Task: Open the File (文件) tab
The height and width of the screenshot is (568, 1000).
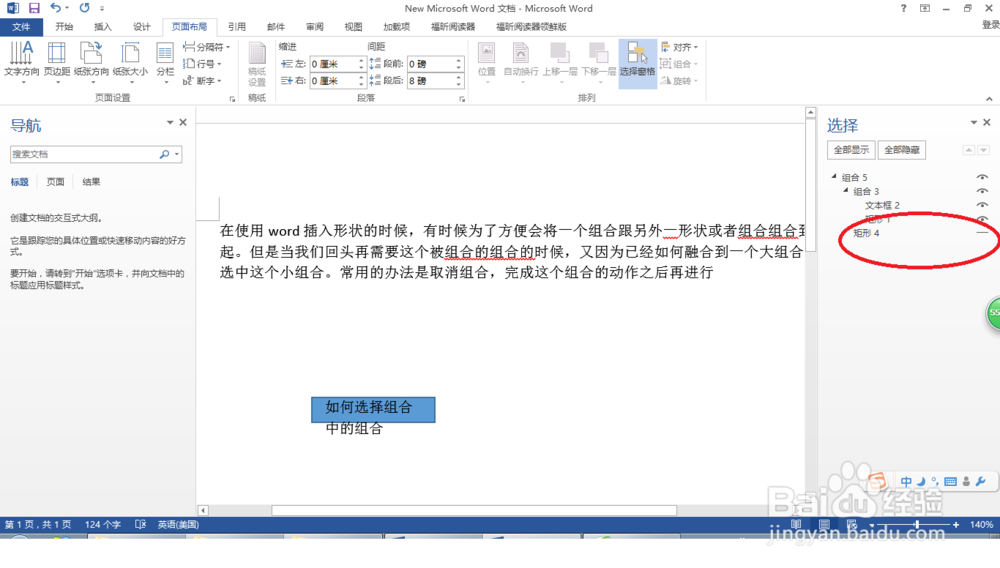Action: (x=21, y=27)
